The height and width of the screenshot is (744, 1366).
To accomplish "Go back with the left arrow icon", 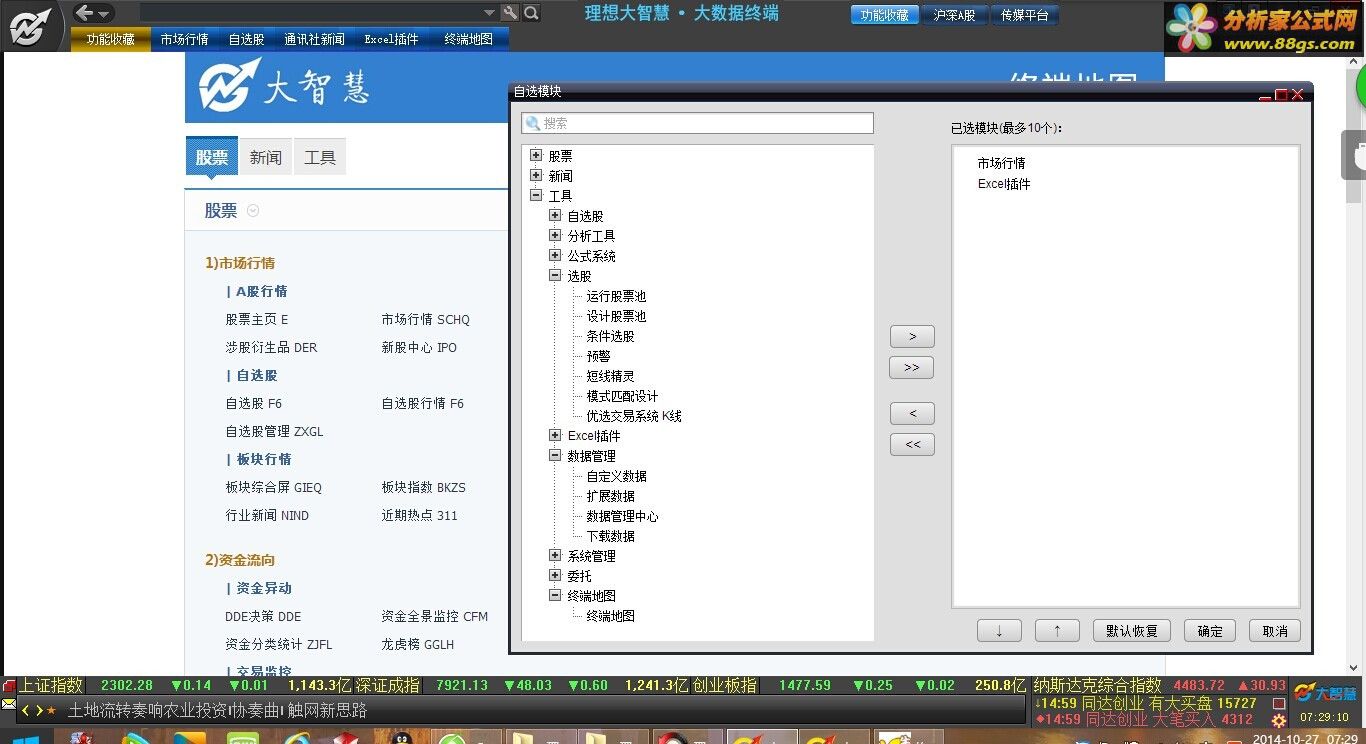I will point(84,13).
